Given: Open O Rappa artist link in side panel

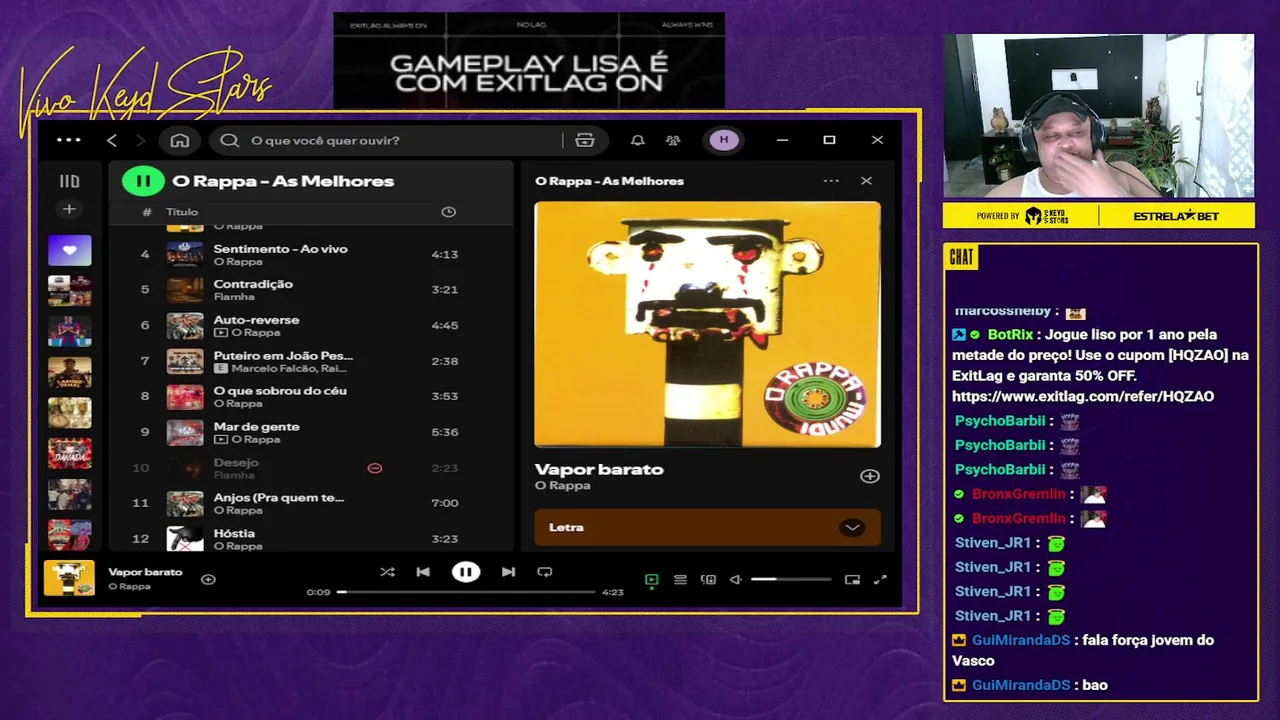Looking at the screenshot, I should (x=562, y=486).
